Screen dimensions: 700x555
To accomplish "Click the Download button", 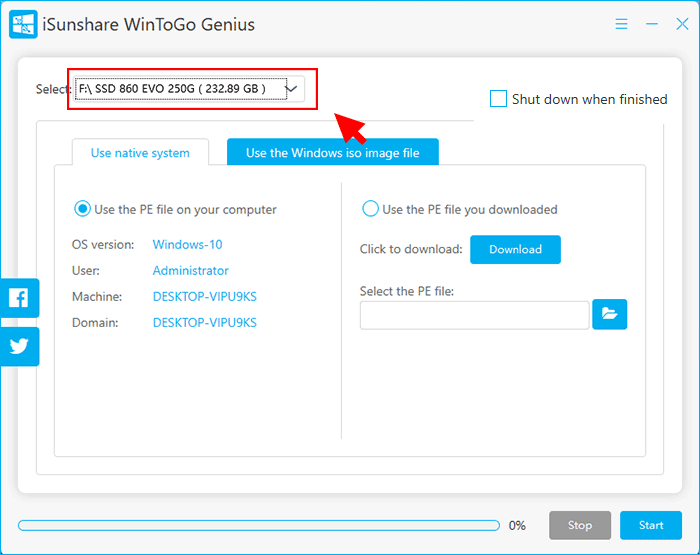I will [515, 249].
